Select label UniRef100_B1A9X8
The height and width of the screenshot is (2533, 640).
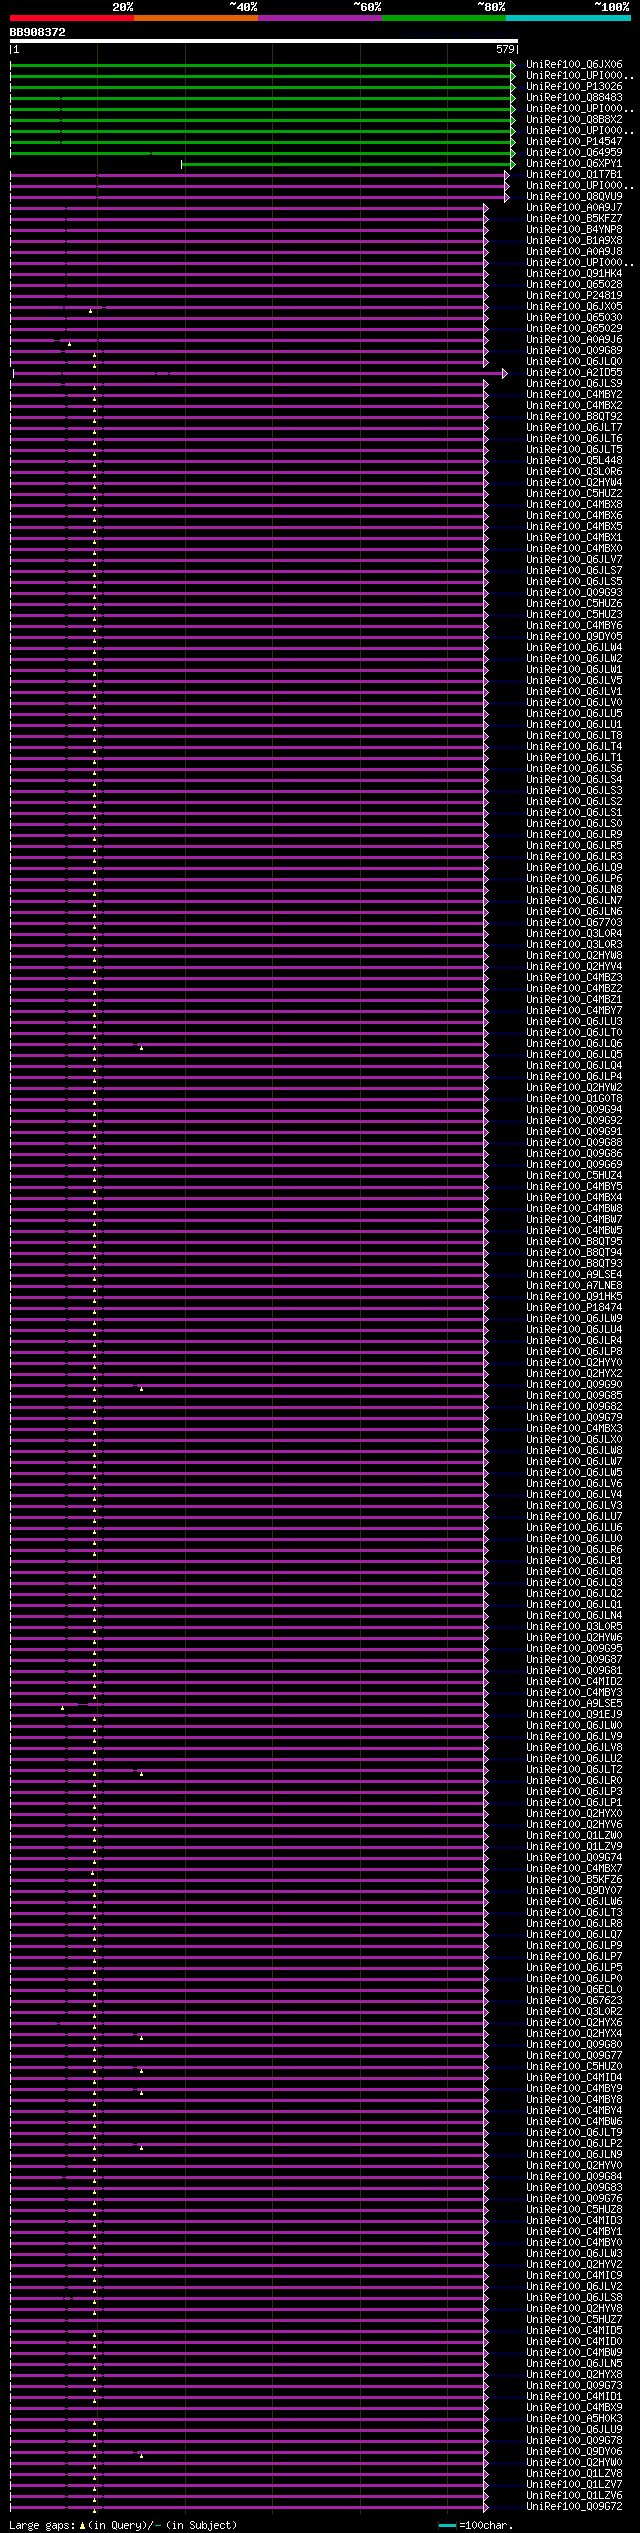pos(574,241)
